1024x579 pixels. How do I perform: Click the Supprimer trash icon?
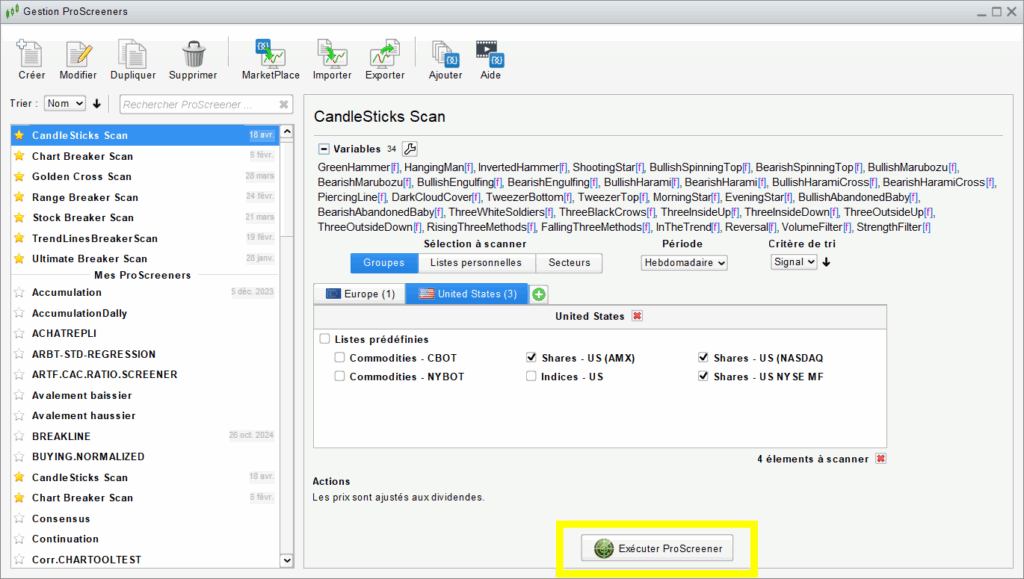pyautogui.click(x=192, y=58)
